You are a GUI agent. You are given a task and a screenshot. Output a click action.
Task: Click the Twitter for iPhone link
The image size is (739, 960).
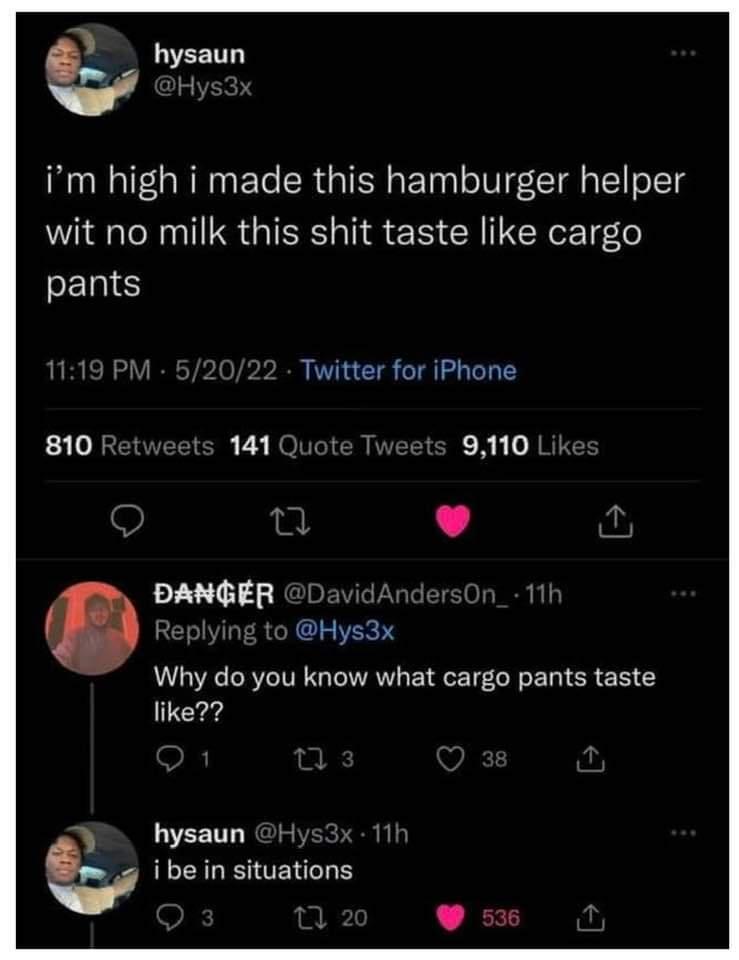coord(408,371)
